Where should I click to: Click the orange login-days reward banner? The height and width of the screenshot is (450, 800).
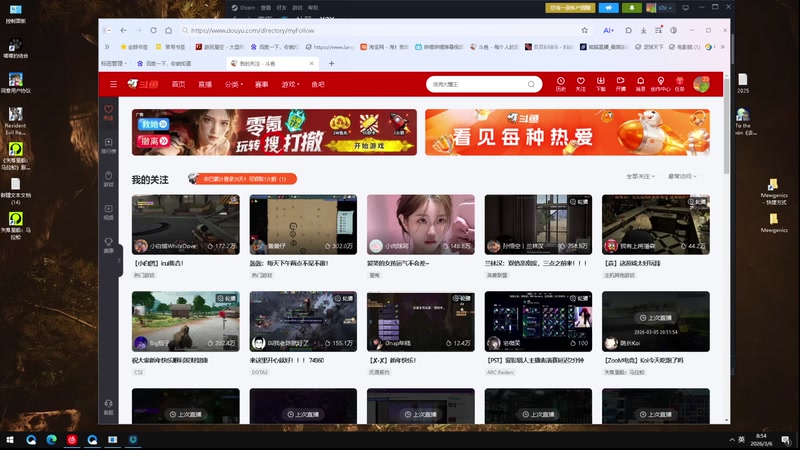(x=242, y=179)
